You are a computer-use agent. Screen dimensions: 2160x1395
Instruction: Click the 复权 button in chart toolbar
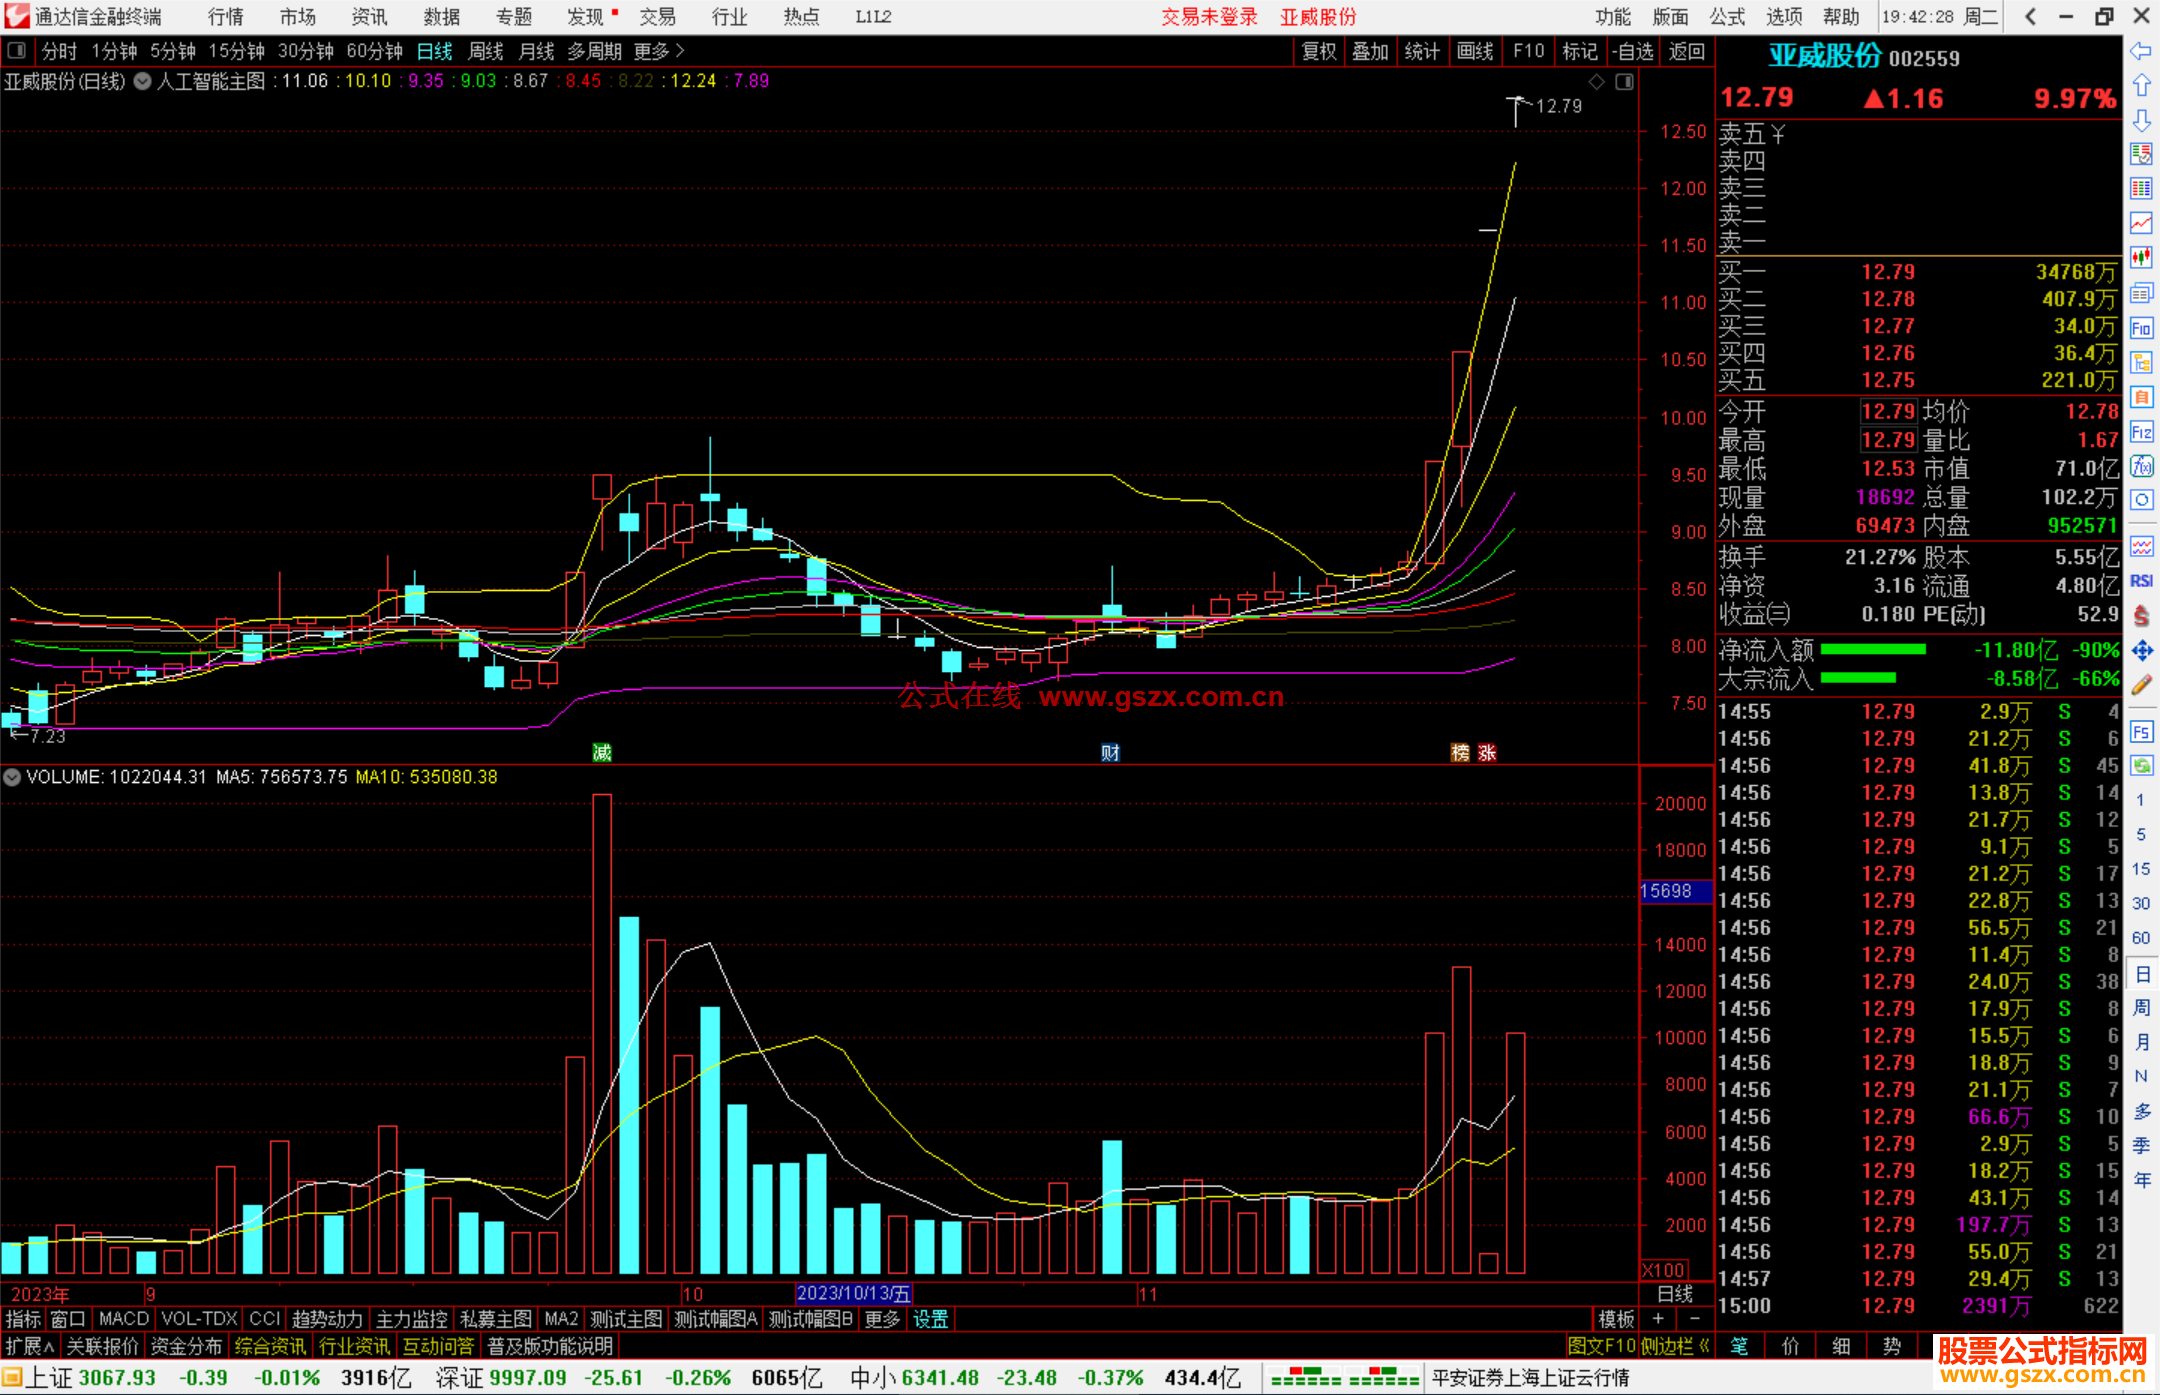[1318, 51]
